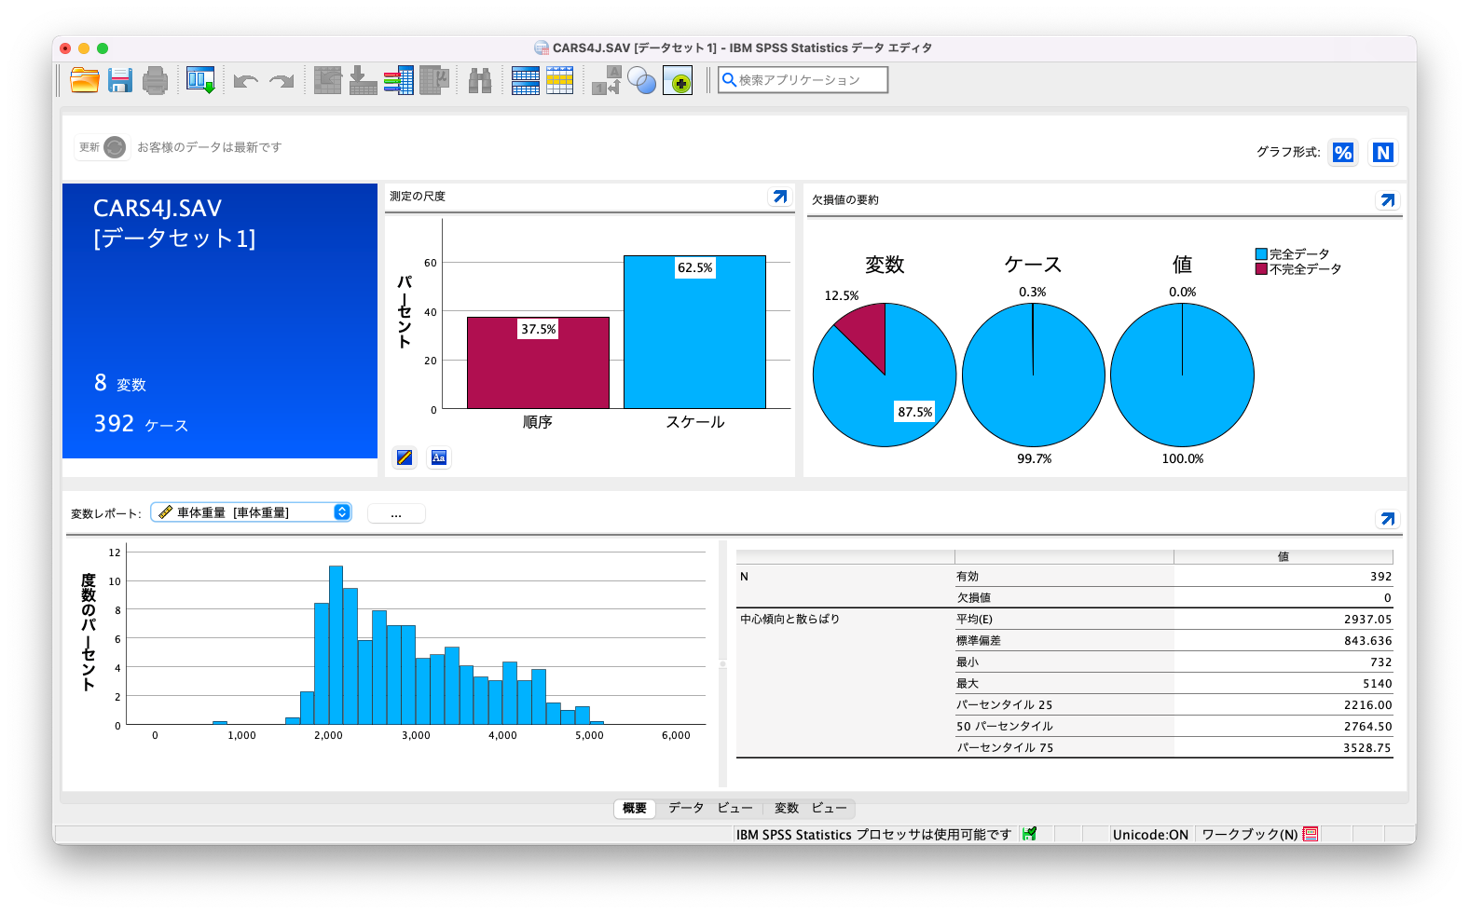Click the chart color edit icon below bar chart

[x=404, y=457]
